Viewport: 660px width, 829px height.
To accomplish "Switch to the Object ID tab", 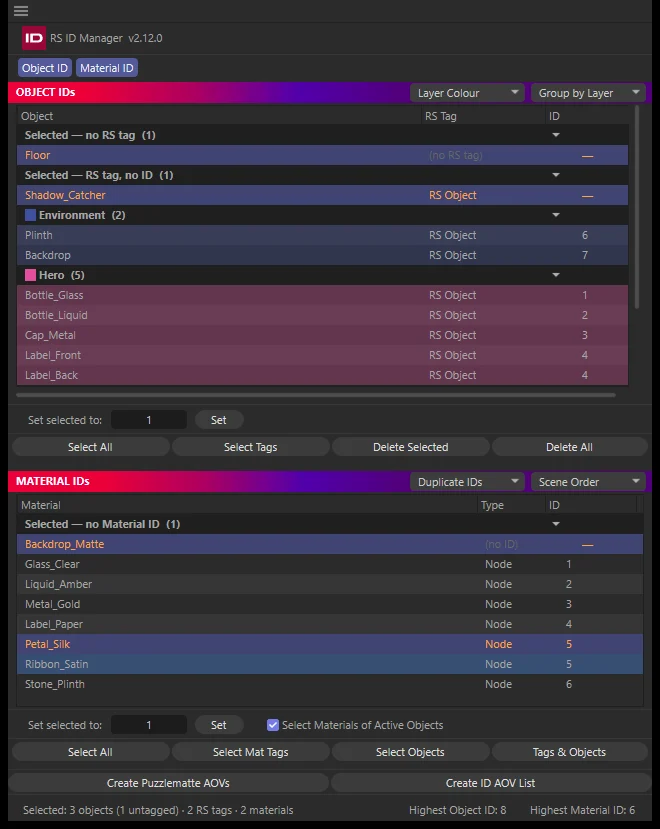I will pos(45,68).
